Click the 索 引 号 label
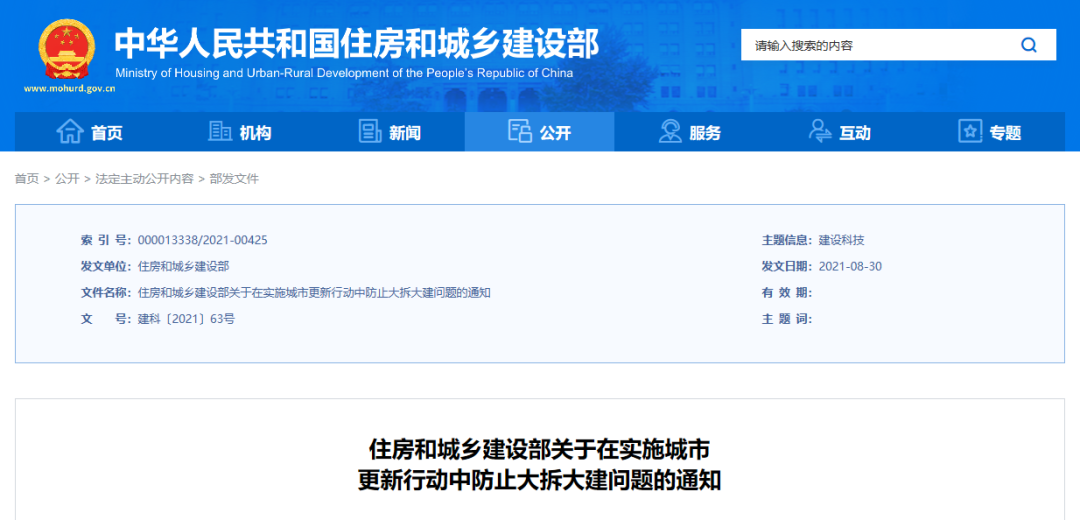 [106, 240]
